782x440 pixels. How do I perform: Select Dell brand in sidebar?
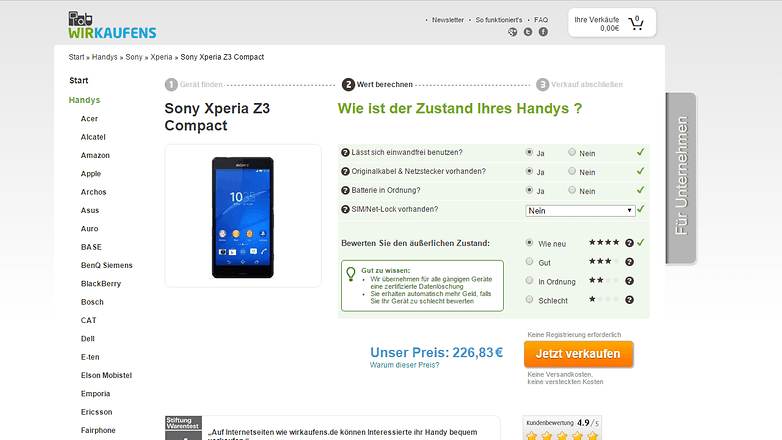pyautogui.click(x=88, y=339)
